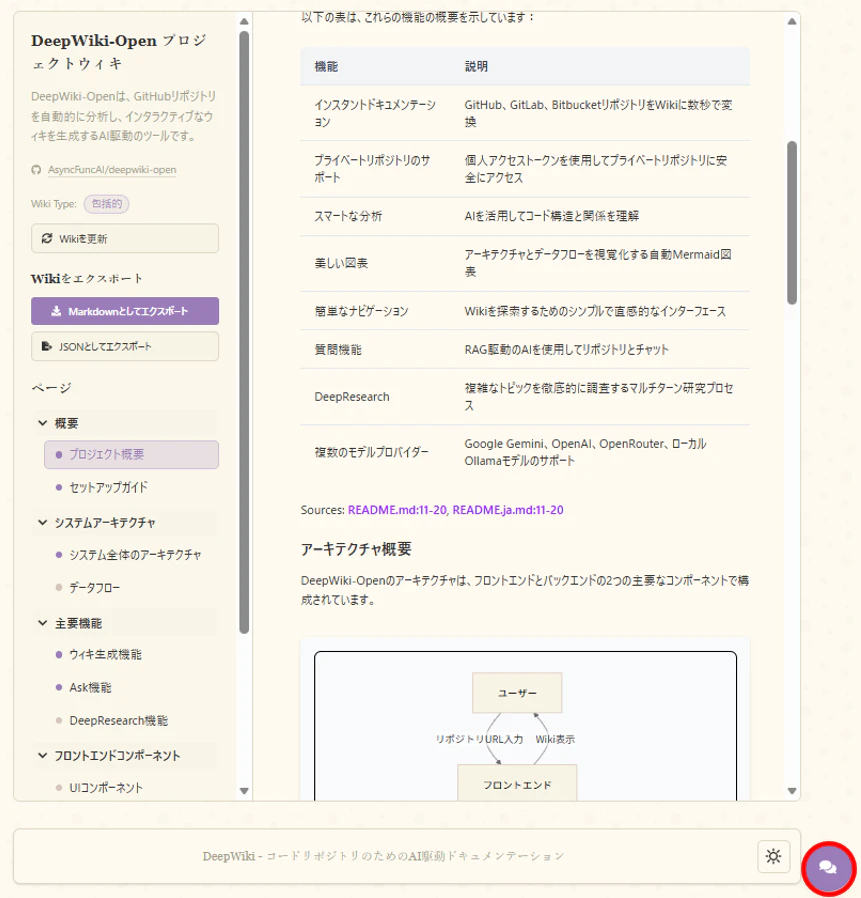Screen dimensions: 861x898
Task: Click the フロントエンド node in the diagram
Action: 517,783
